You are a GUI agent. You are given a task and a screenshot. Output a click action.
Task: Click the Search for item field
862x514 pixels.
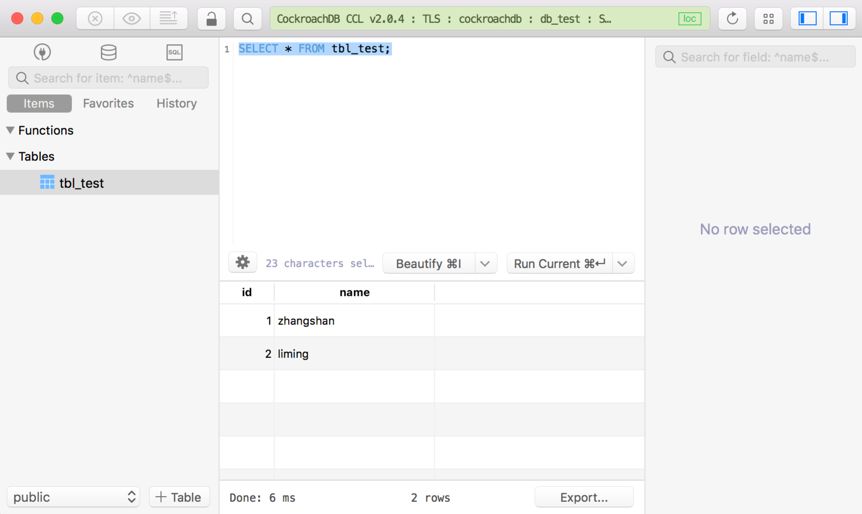(x=108, y=78)
